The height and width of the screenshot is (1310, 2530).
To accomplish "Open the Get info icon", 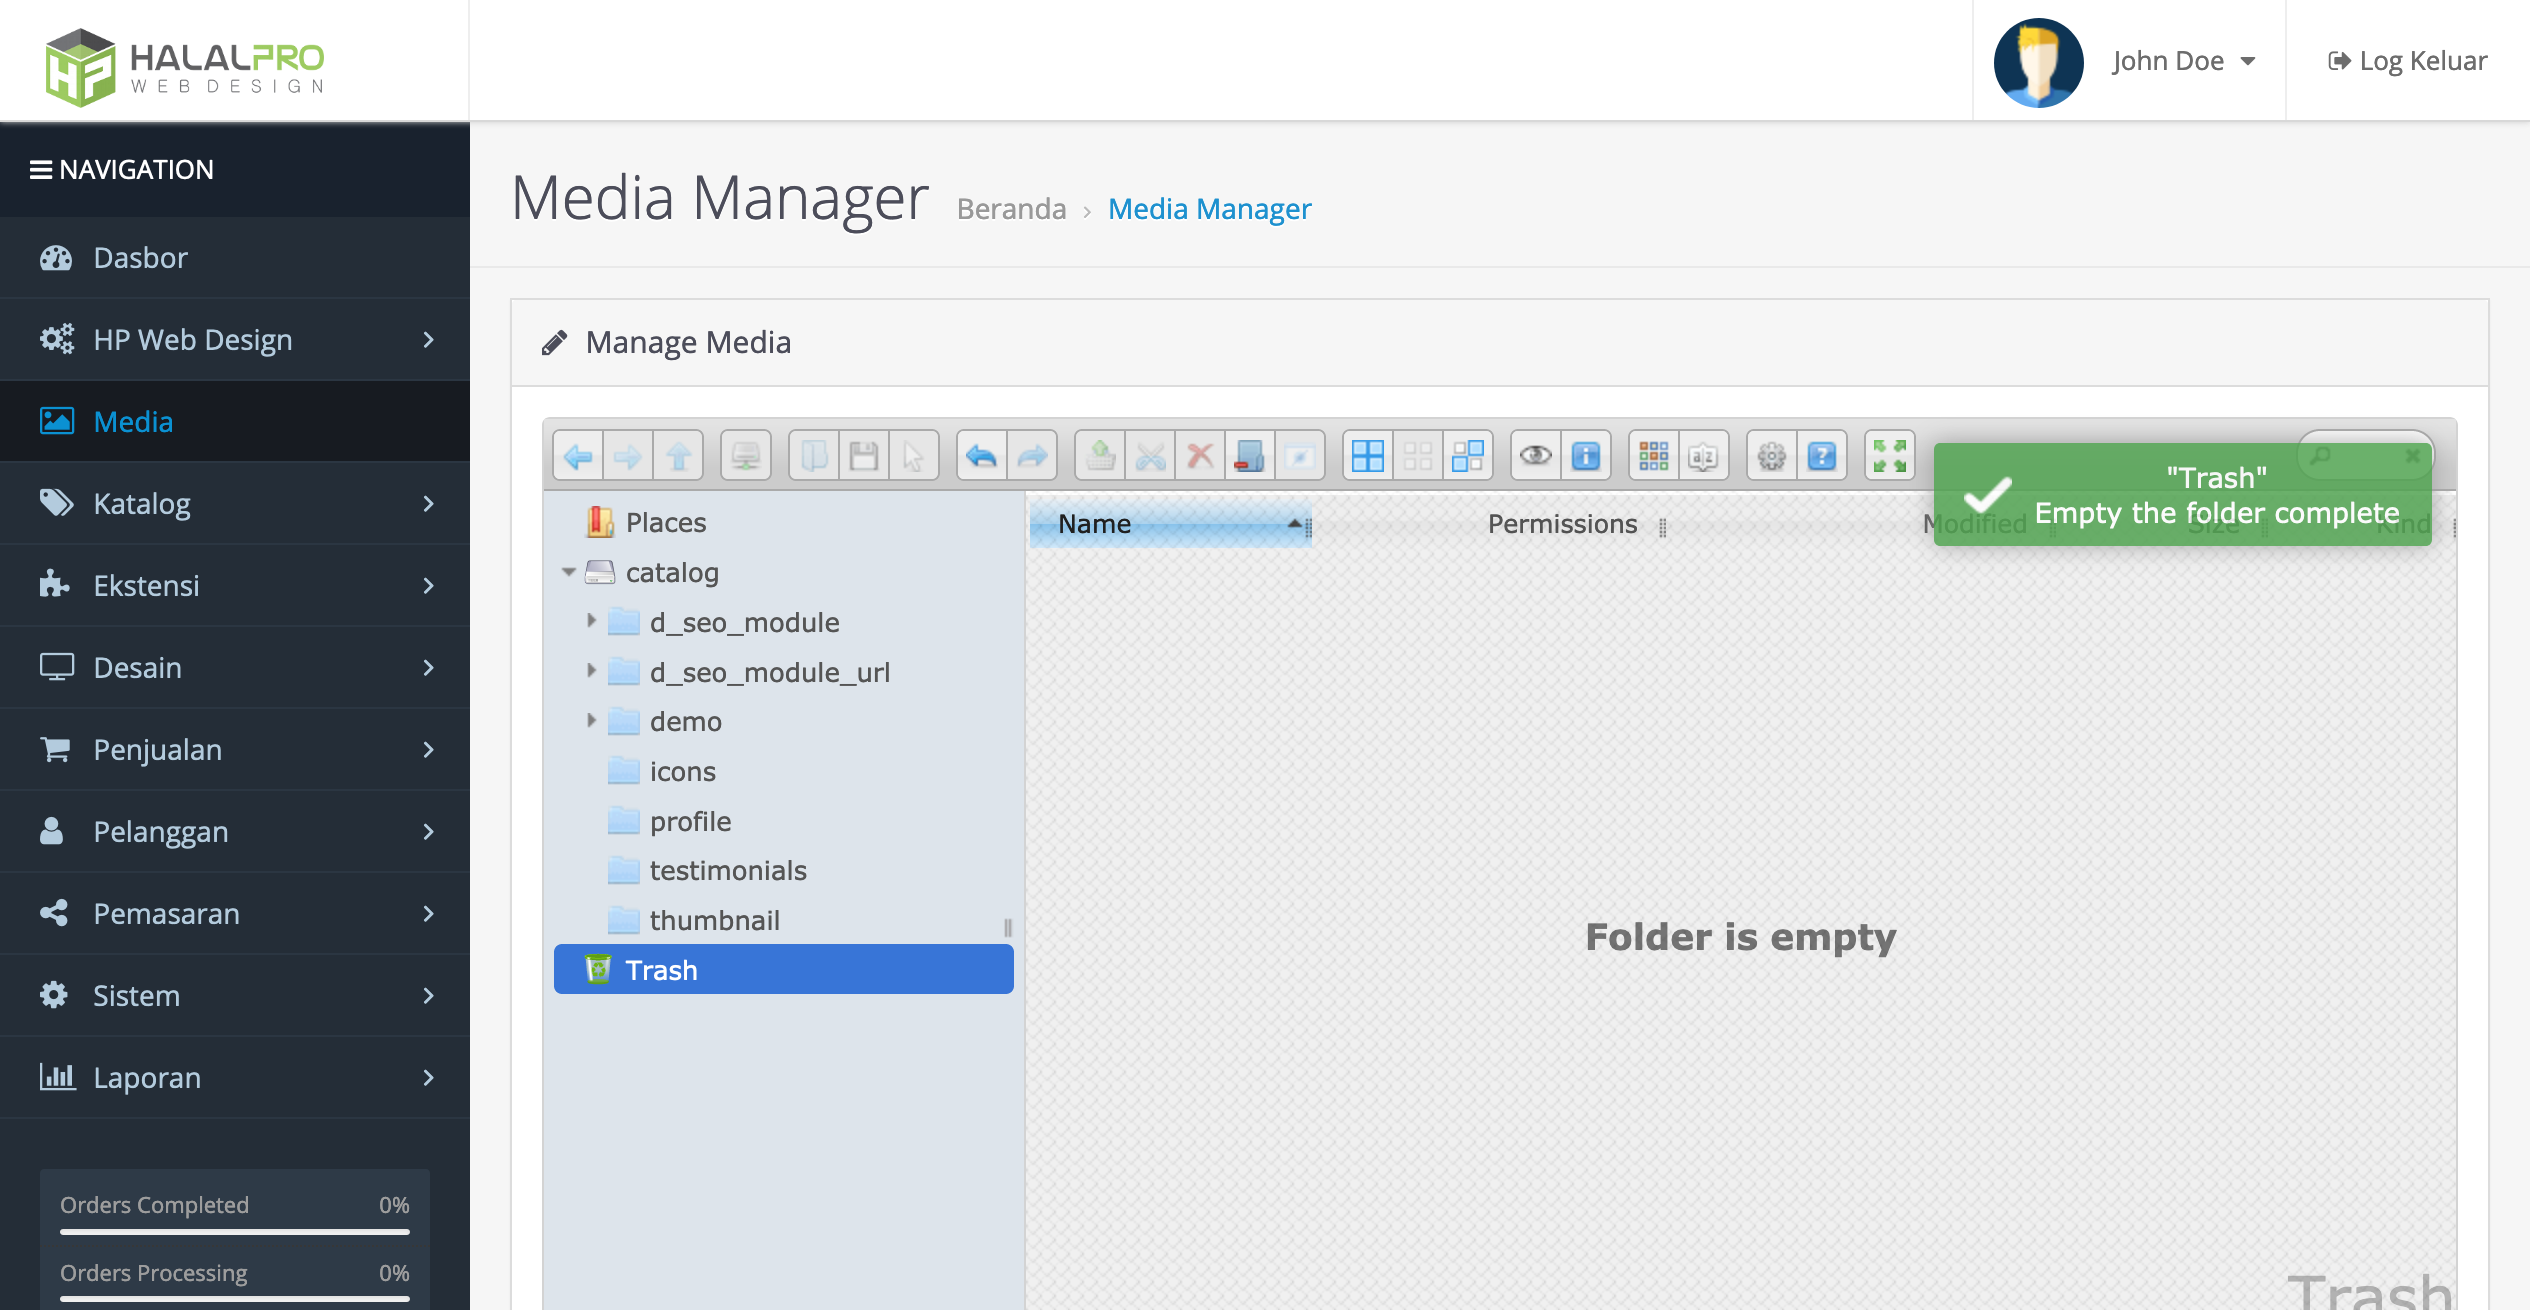I will (1586, 456).
